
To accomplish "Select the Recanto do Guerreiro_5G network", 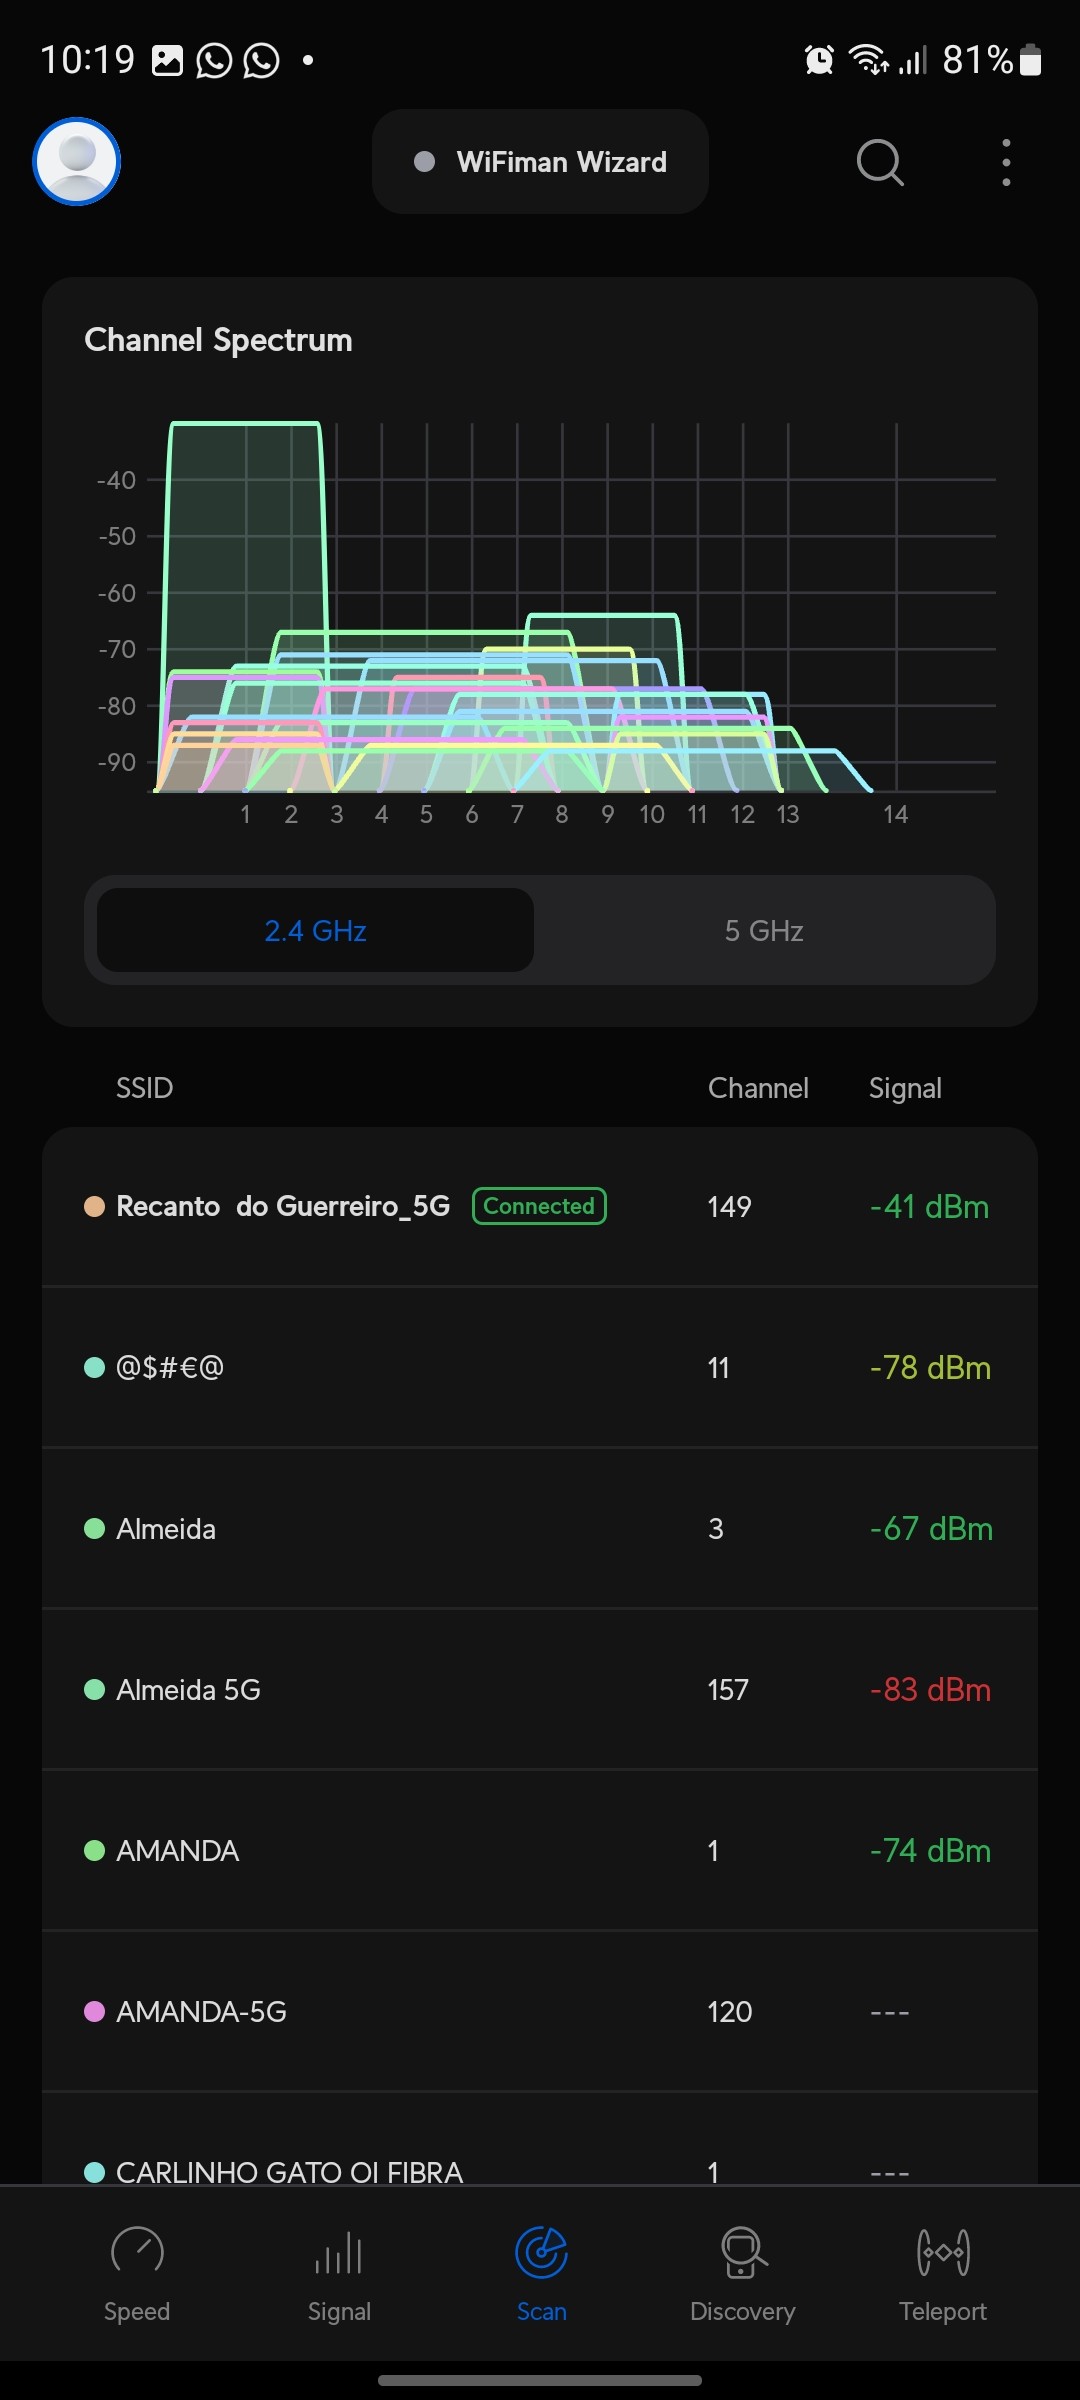I will (x=283, y=1207).
